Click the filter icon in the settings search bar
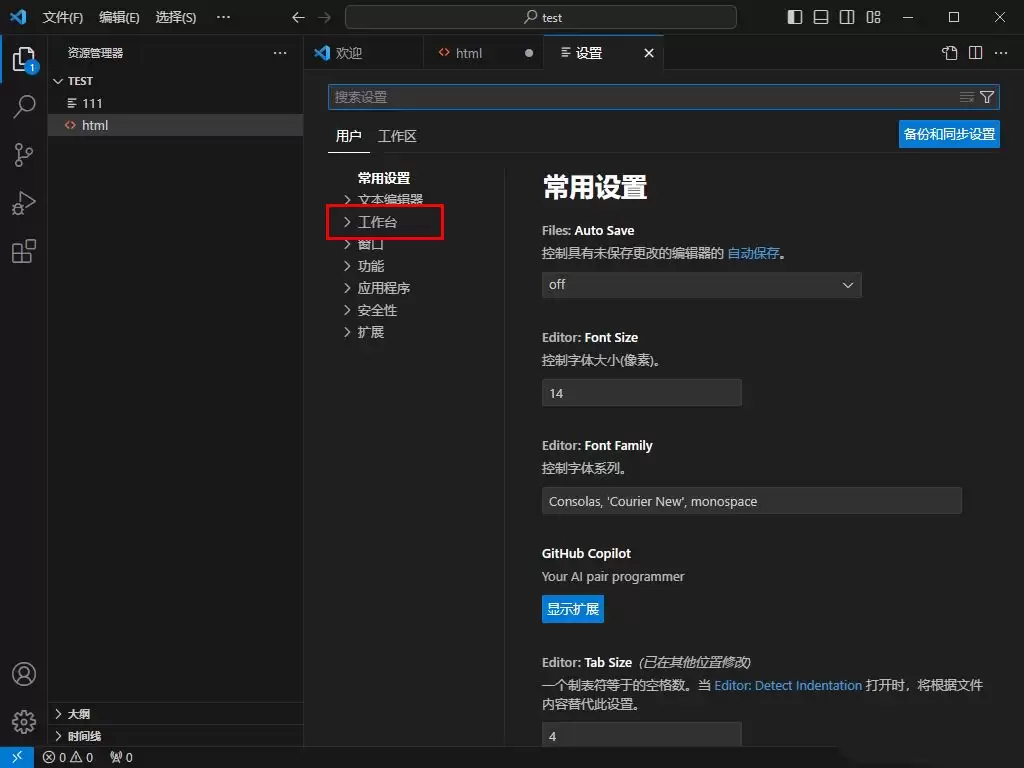This screenshot has height=768, width=1024. 986,96
